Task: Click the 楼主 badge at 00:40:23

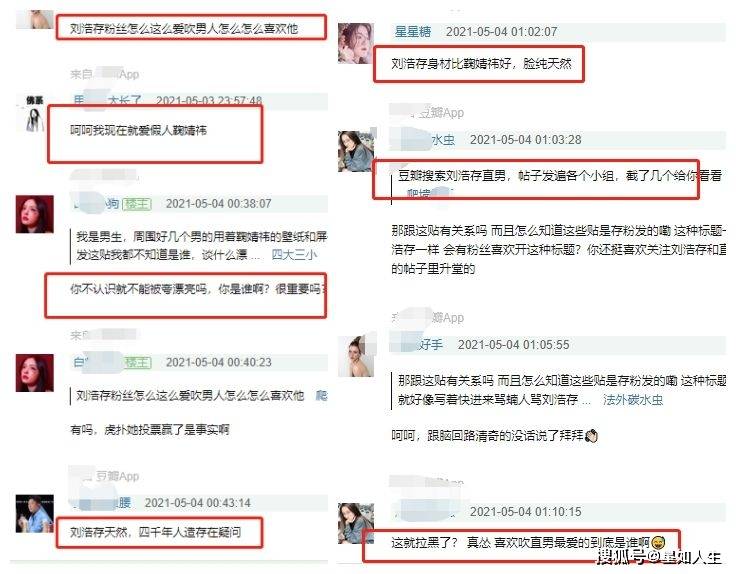Action: click(138, 362)
